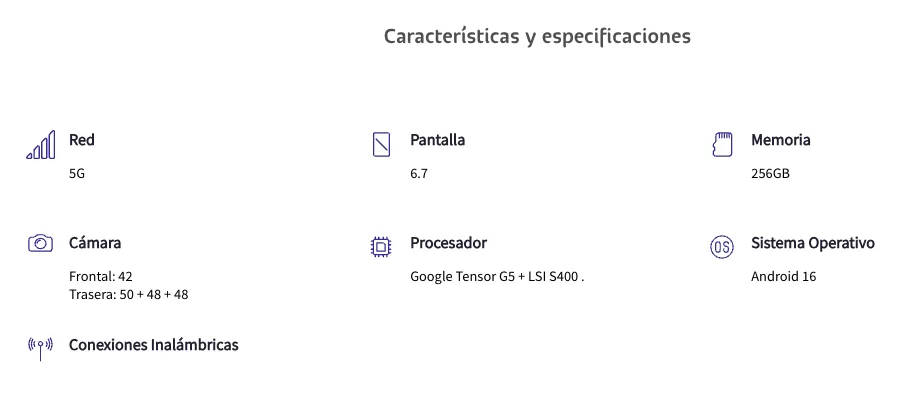Image resolution: width=915 pixels, height=399 pixels.
Task: Select the Características y especificaciones heading
Action: 537,37
